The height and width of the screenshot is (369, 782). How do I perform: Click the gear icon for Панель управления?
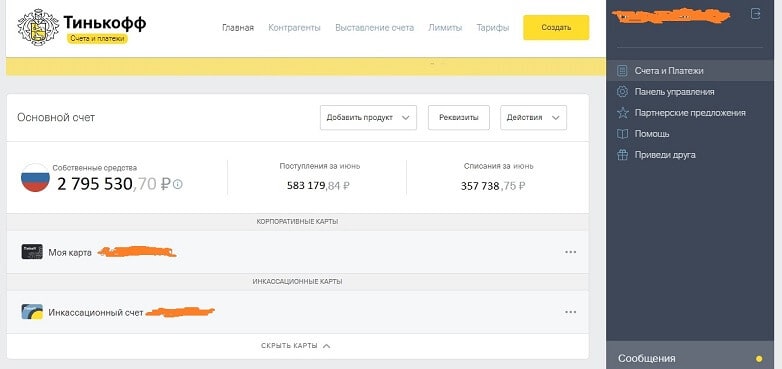pos(622,92)
